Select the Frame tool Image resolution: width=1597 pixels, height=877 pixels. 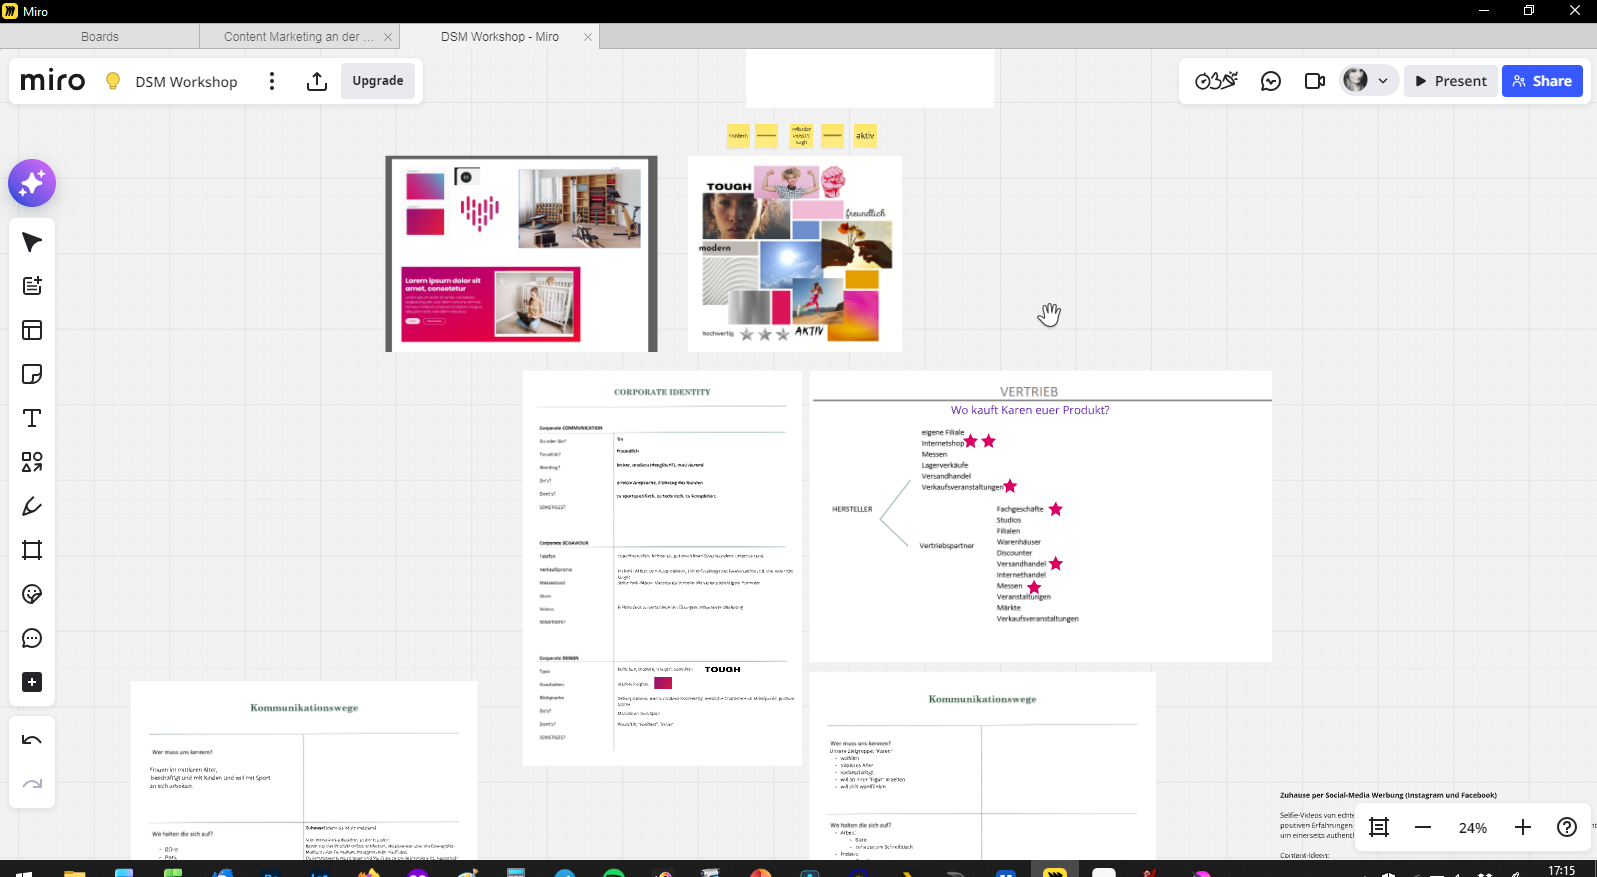(32, 550)
